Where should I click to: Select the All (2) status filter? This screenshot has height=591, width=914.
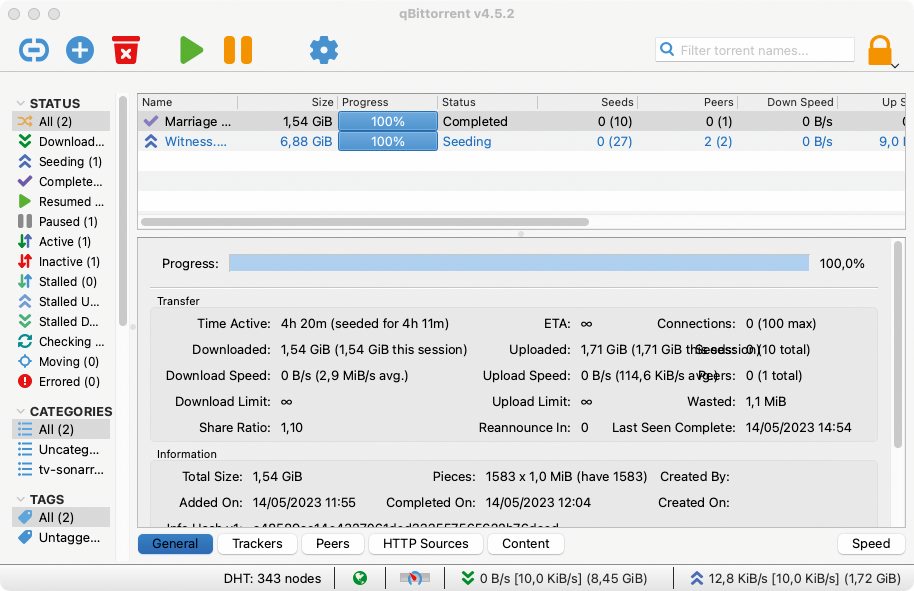pyautogui.click(x=61, y=121)
